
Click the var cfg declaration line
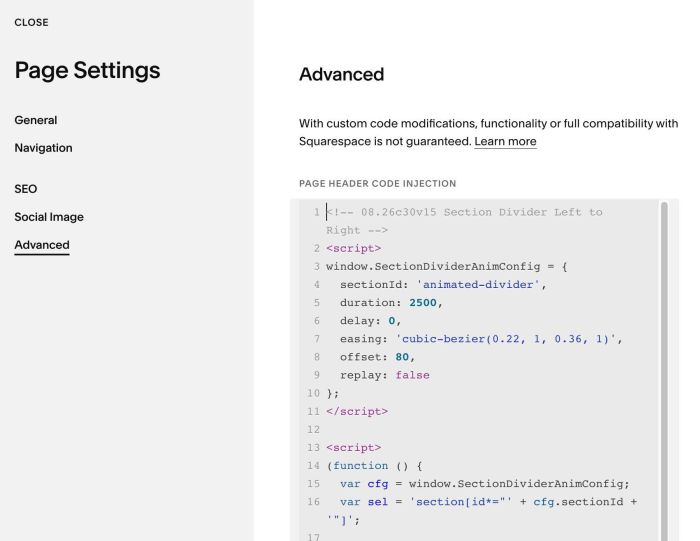[484, 483]
